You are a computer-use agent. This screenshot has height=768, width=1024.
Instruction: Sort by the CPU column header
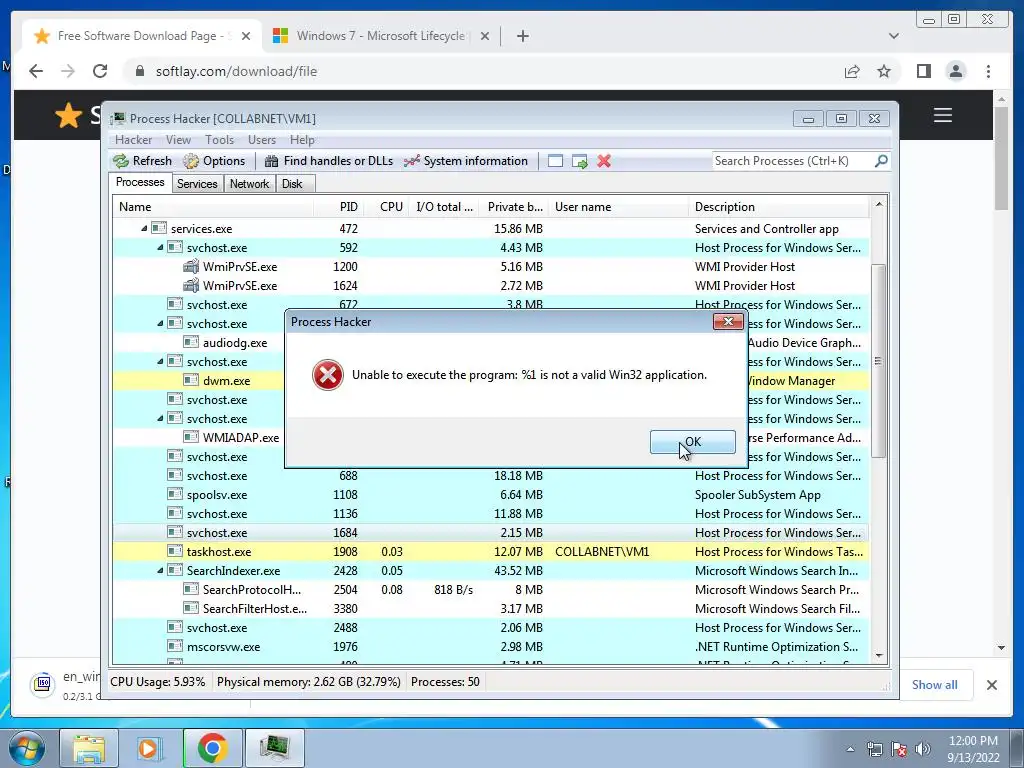pos(387,207)
